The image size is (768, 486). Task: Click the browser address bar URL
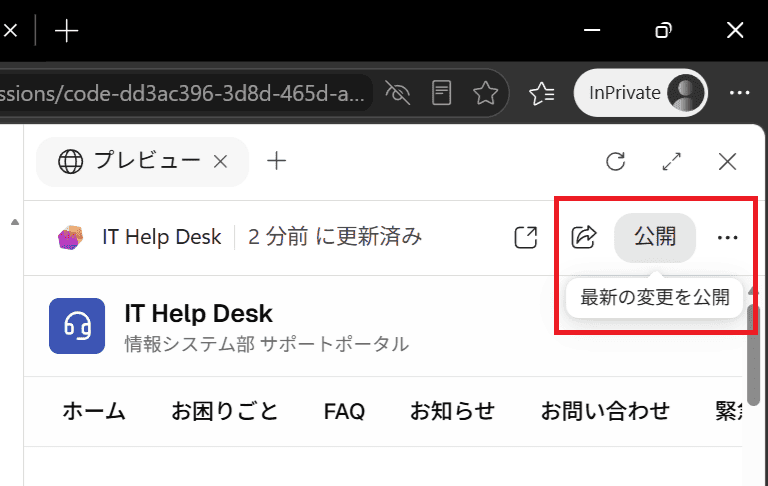[182, 93]
